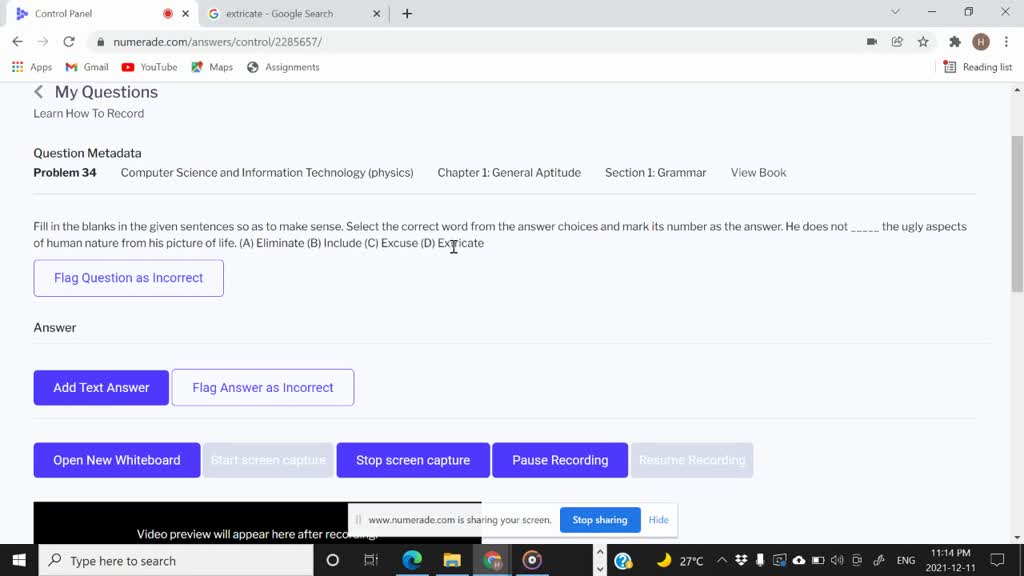Bookmark this page with the star icon
Screen dimensions: 1024x576
pos(923,42)
